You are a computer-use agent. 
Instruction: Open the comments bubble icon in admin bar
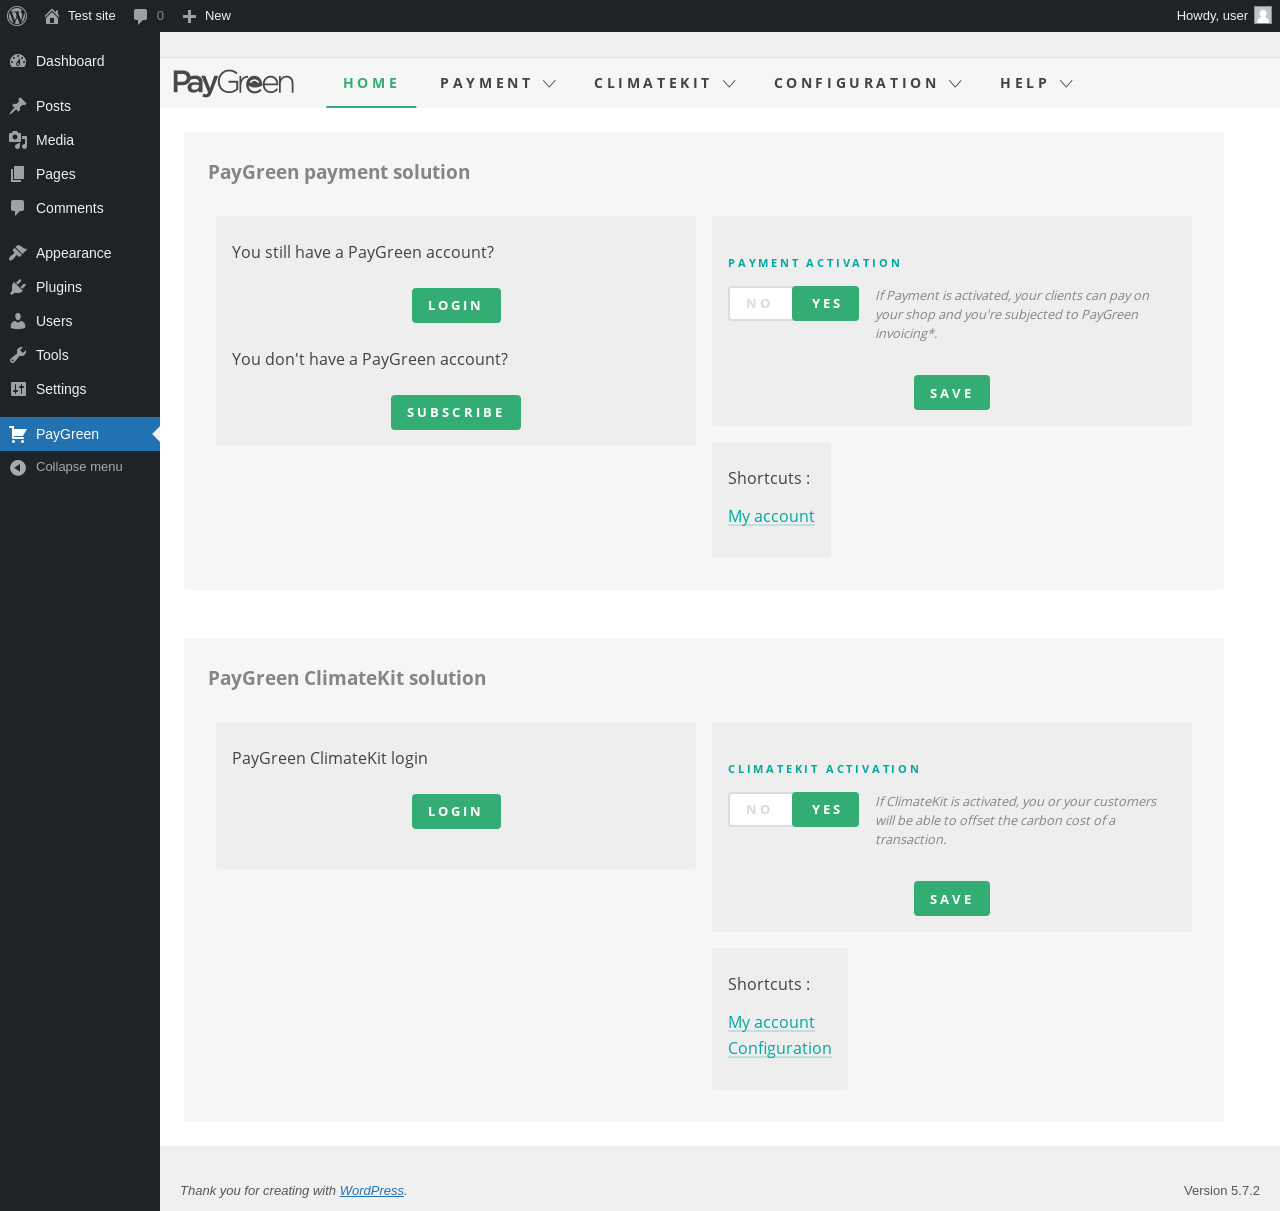(141, 16)
